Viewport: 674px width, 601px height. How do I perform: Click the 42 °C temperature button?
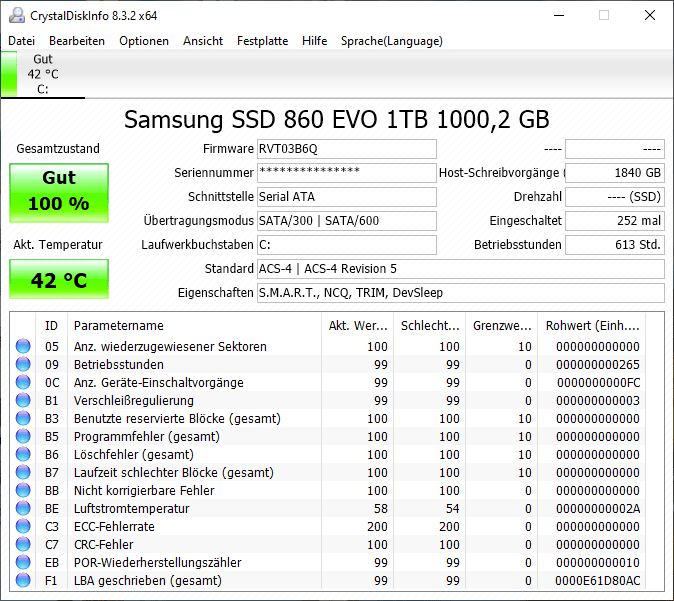pyautogui.click(x=59, y=279)
